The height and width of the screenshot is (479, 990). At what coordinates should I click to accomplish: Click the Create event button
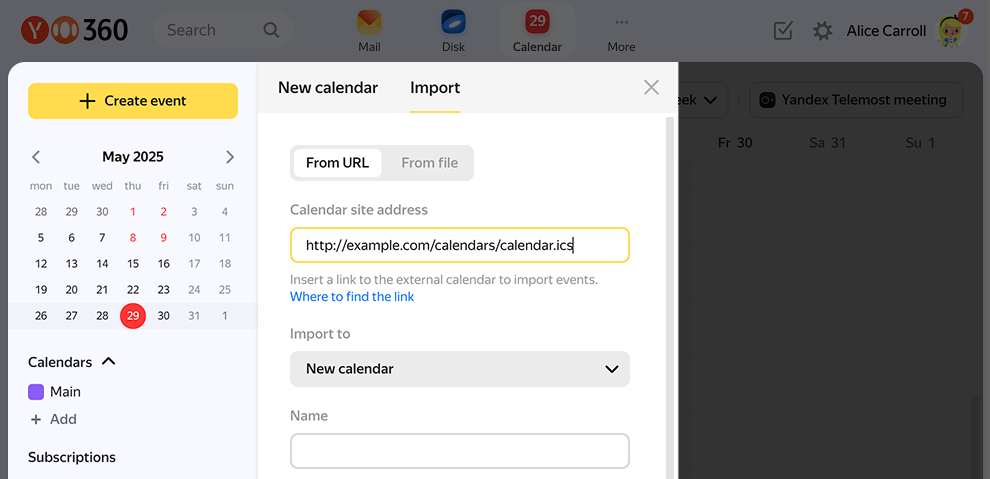click(x=133, y=101)
